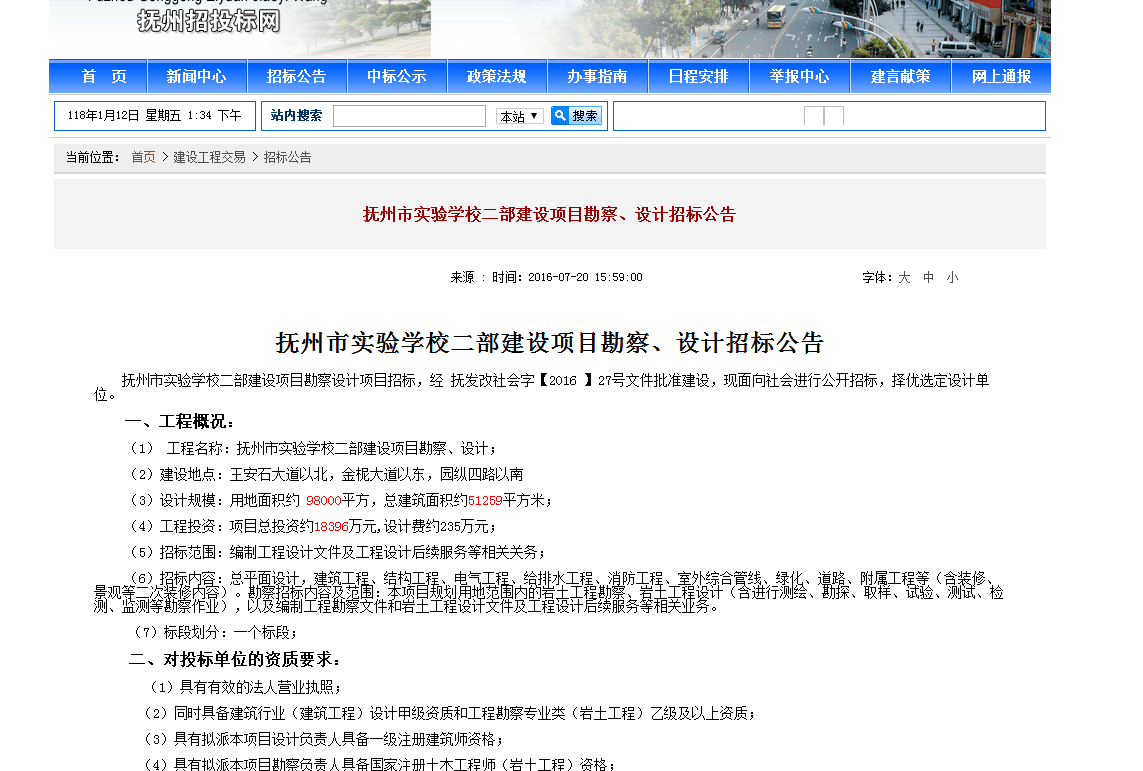Select the 中标公示 navigation tab
The width and height of the screenshot is (1143, 771).
397,77
